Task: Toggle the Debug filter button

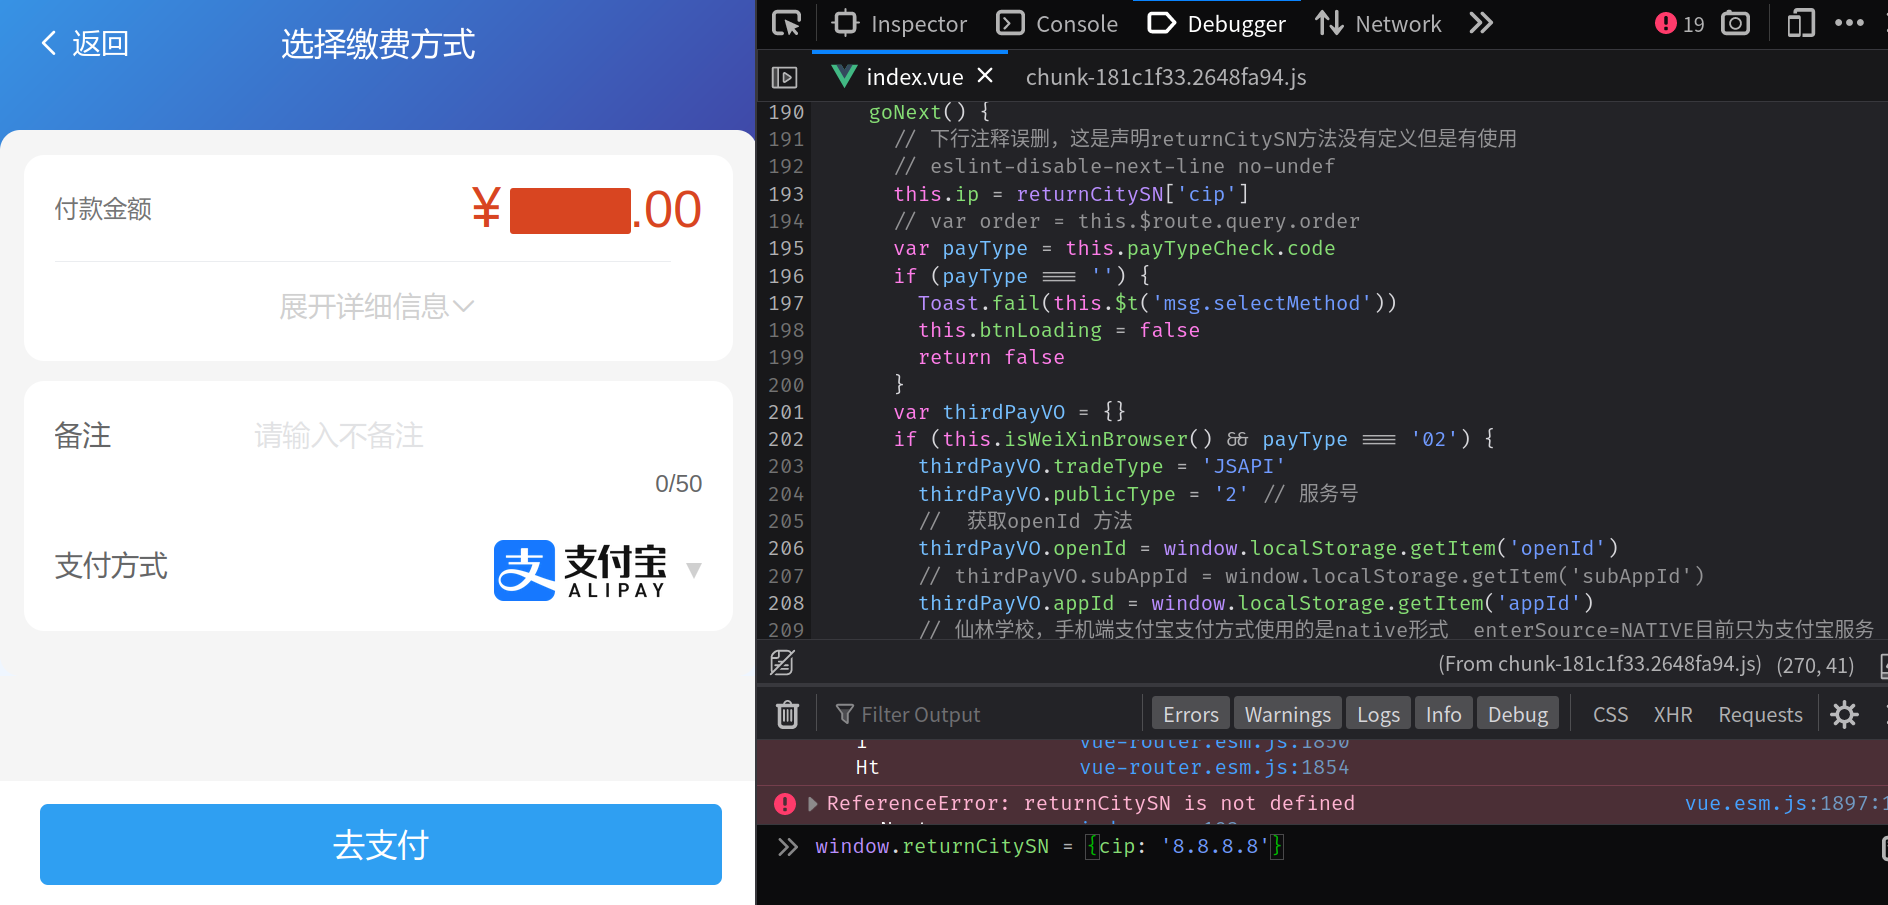Action: pyautogui.click(x=1517, y=714)
